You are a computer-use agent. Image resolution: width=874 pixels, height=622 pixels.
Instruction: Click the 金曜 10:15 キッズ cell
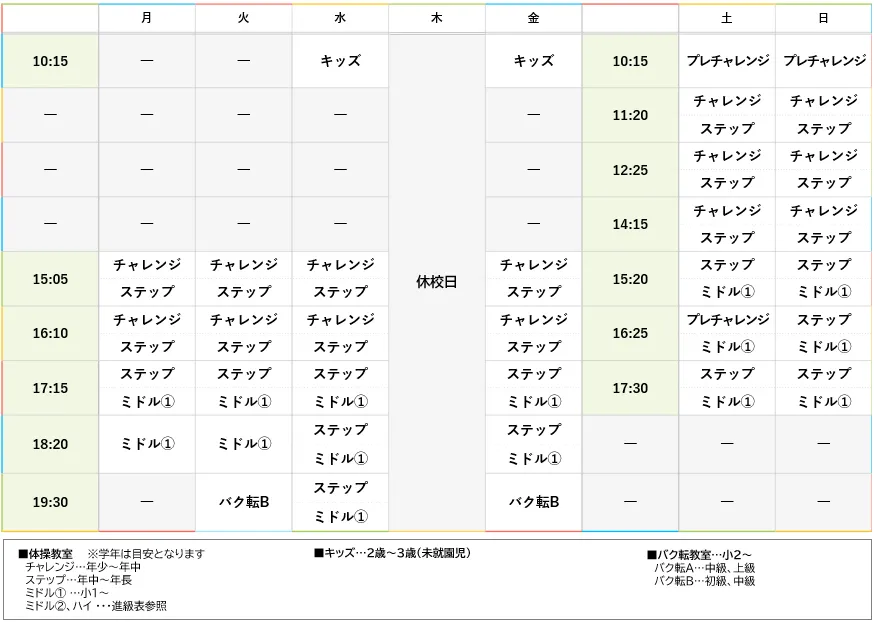point(533,60)
